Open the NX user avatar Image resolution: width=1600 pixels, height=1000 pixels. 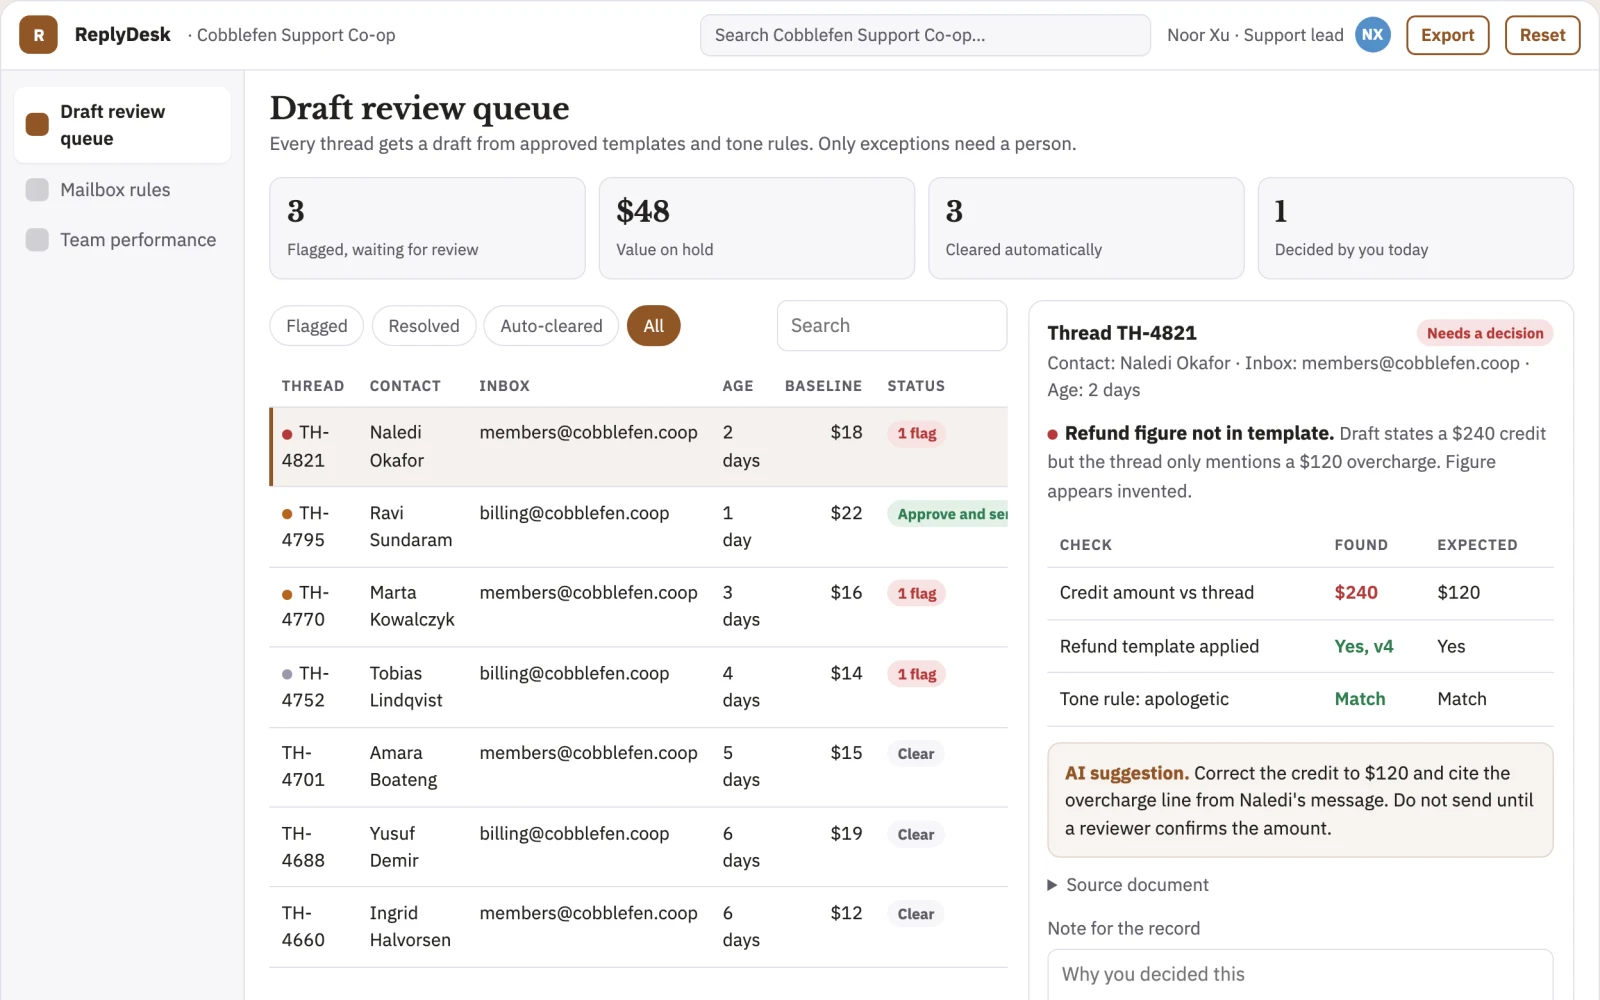[x=1372, y=35]
